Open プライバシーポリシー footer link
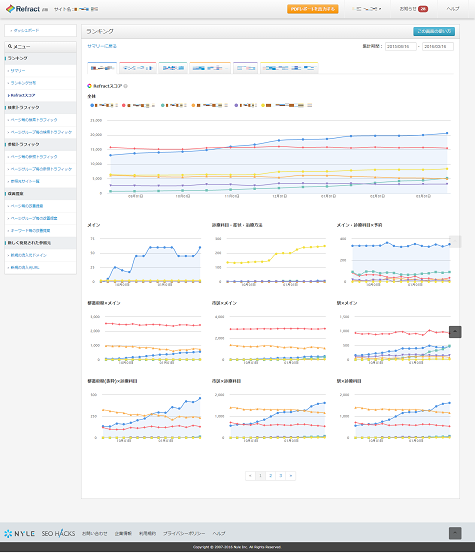The height and width of the screenshot is (553, 475). point(184,534)
